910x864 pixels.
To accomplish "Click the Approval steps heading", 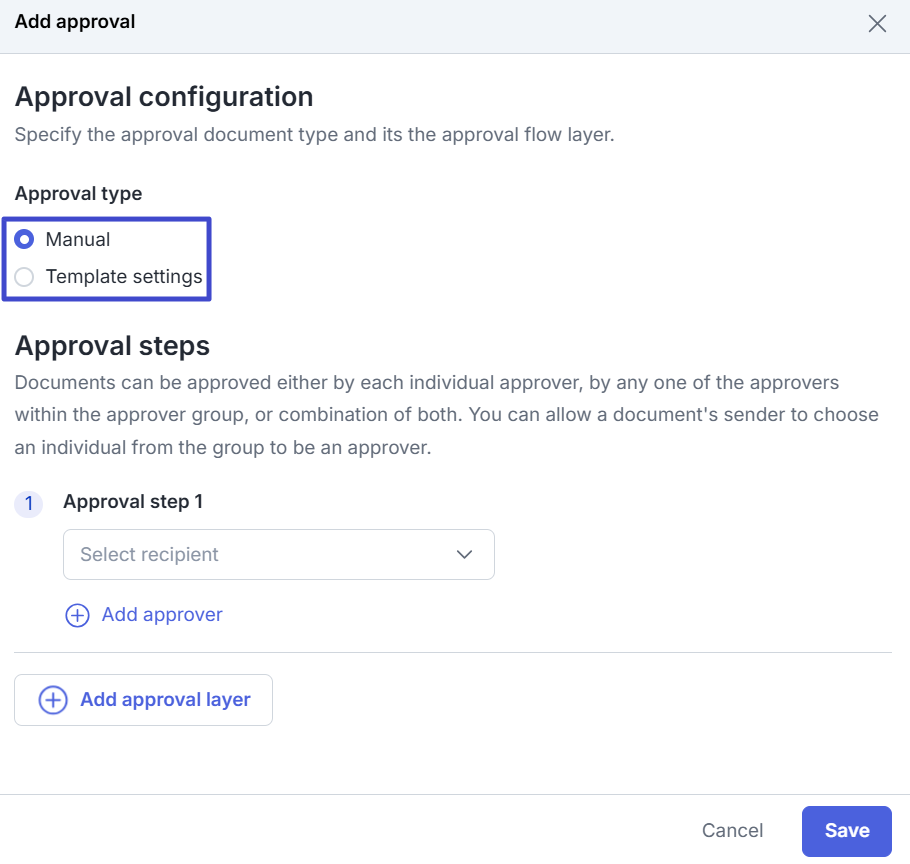I will 112,346.
